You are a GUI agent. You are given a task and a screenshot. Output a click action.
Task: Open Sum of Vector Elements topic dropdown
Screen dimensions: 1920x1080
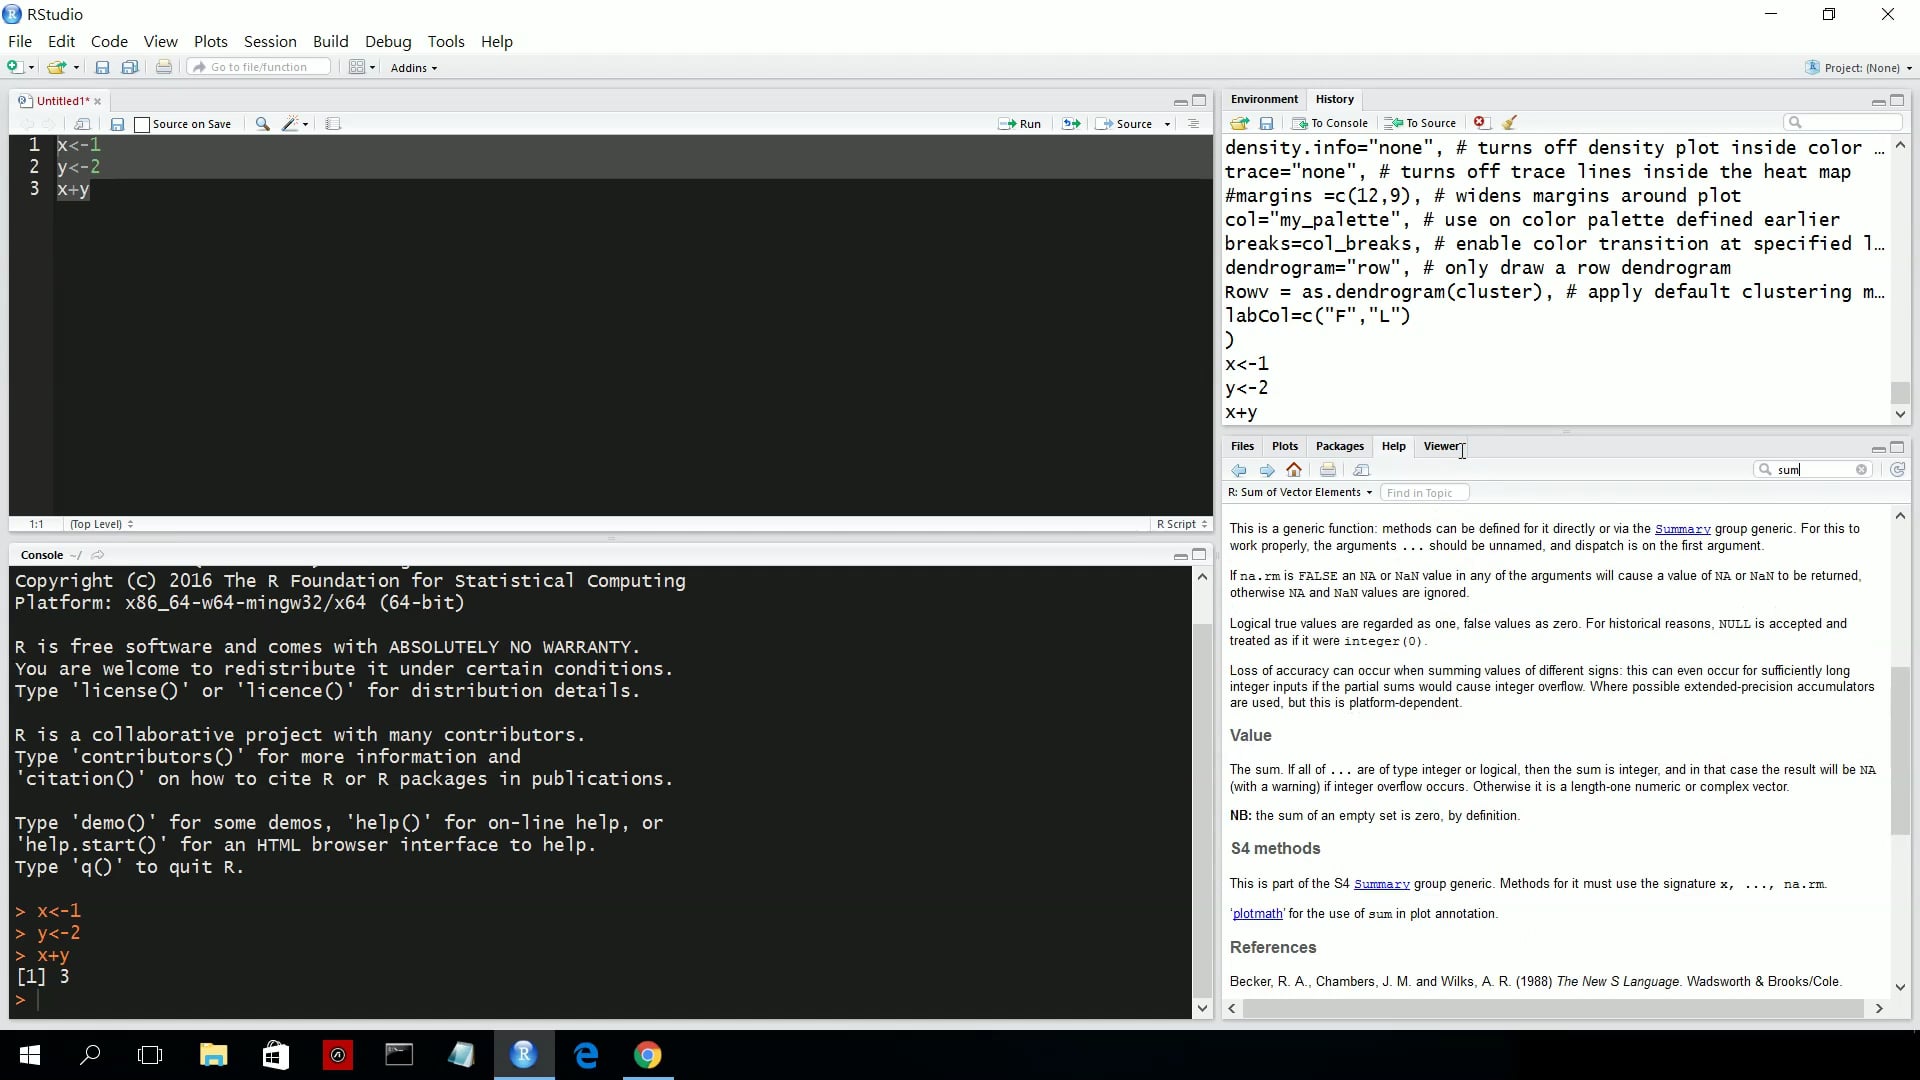pos(1300,492)
